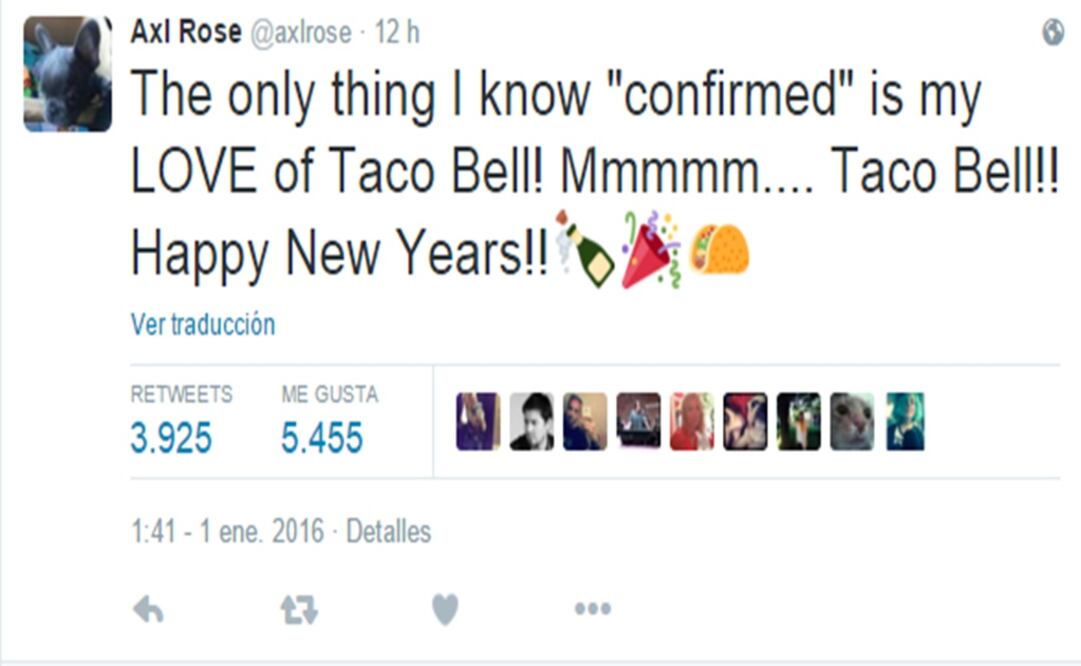The height and width of the screenshot is (666, 1081).
Task: View the 5.455 Me Gusta list
Action: click(322, 438)
